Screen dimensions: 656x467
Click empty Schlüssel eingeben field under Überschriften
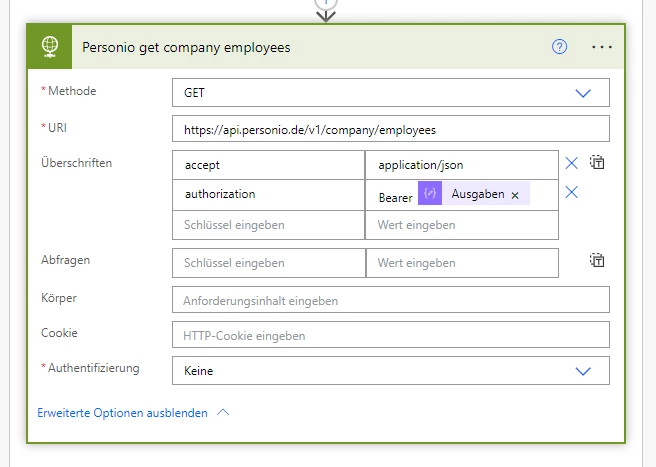[269, 225]
